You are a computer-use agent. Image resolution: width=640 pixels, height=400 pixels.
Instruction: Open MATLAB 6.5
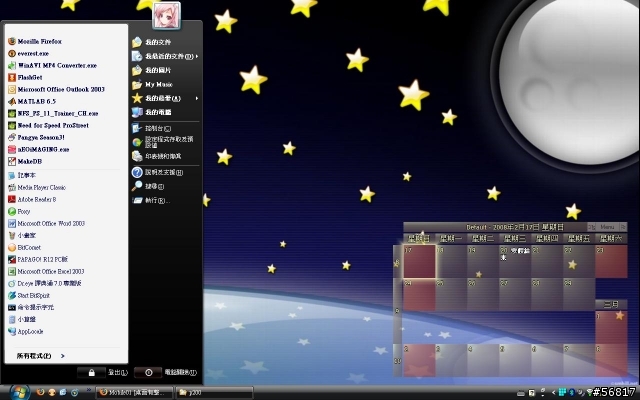[32, 101]
